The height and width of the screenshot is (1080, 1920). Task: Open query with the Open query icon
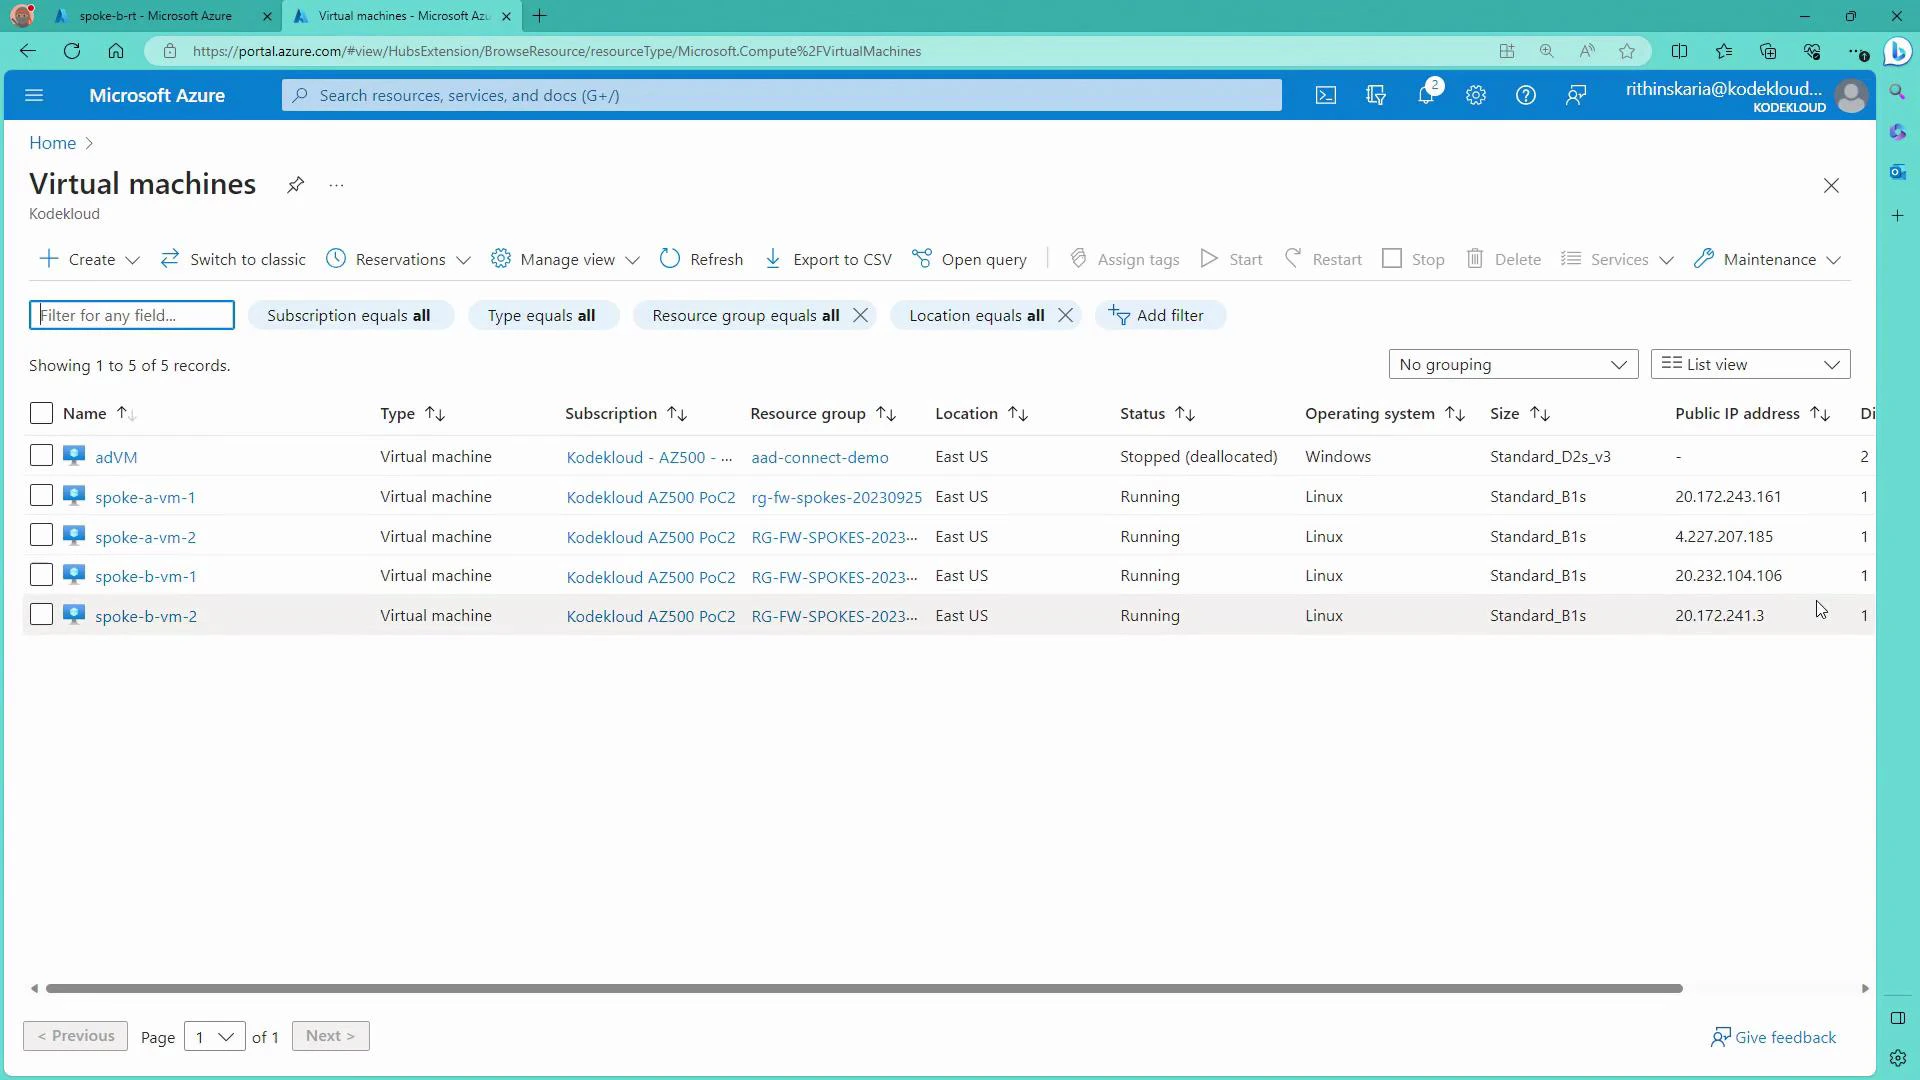922,258
